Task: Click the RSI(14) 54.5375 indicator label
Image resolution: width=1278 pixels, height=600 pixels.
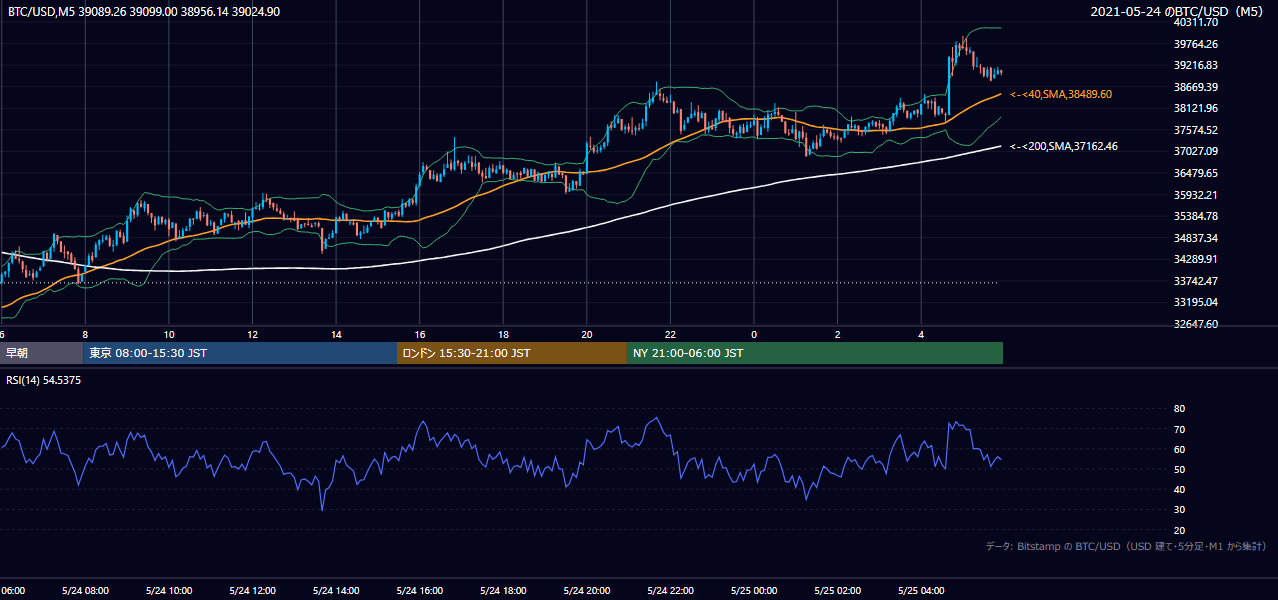Action: (45, 380)
